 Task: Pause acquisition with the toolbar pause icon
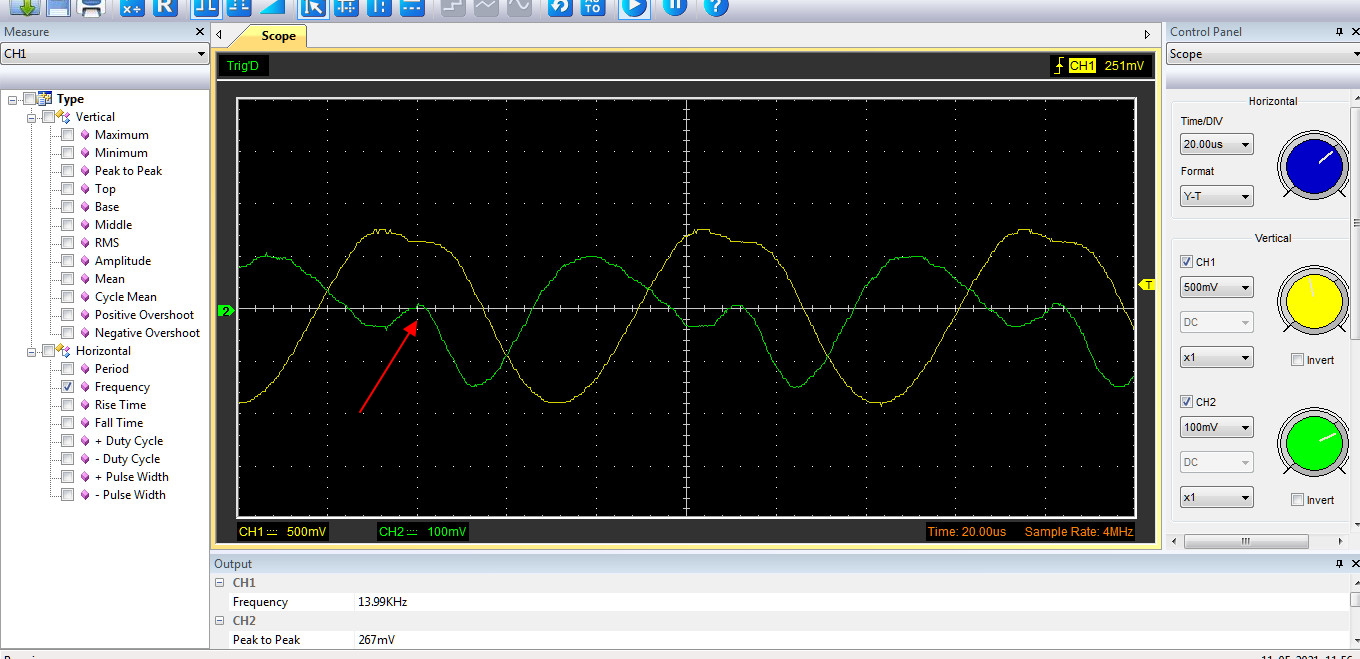coord(675,6)
